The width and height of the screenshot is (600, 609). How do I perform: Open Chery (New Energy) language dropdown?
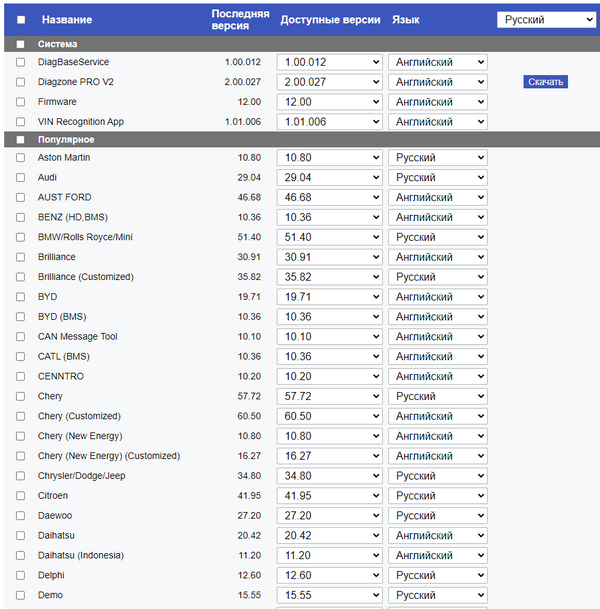(438, 436)
